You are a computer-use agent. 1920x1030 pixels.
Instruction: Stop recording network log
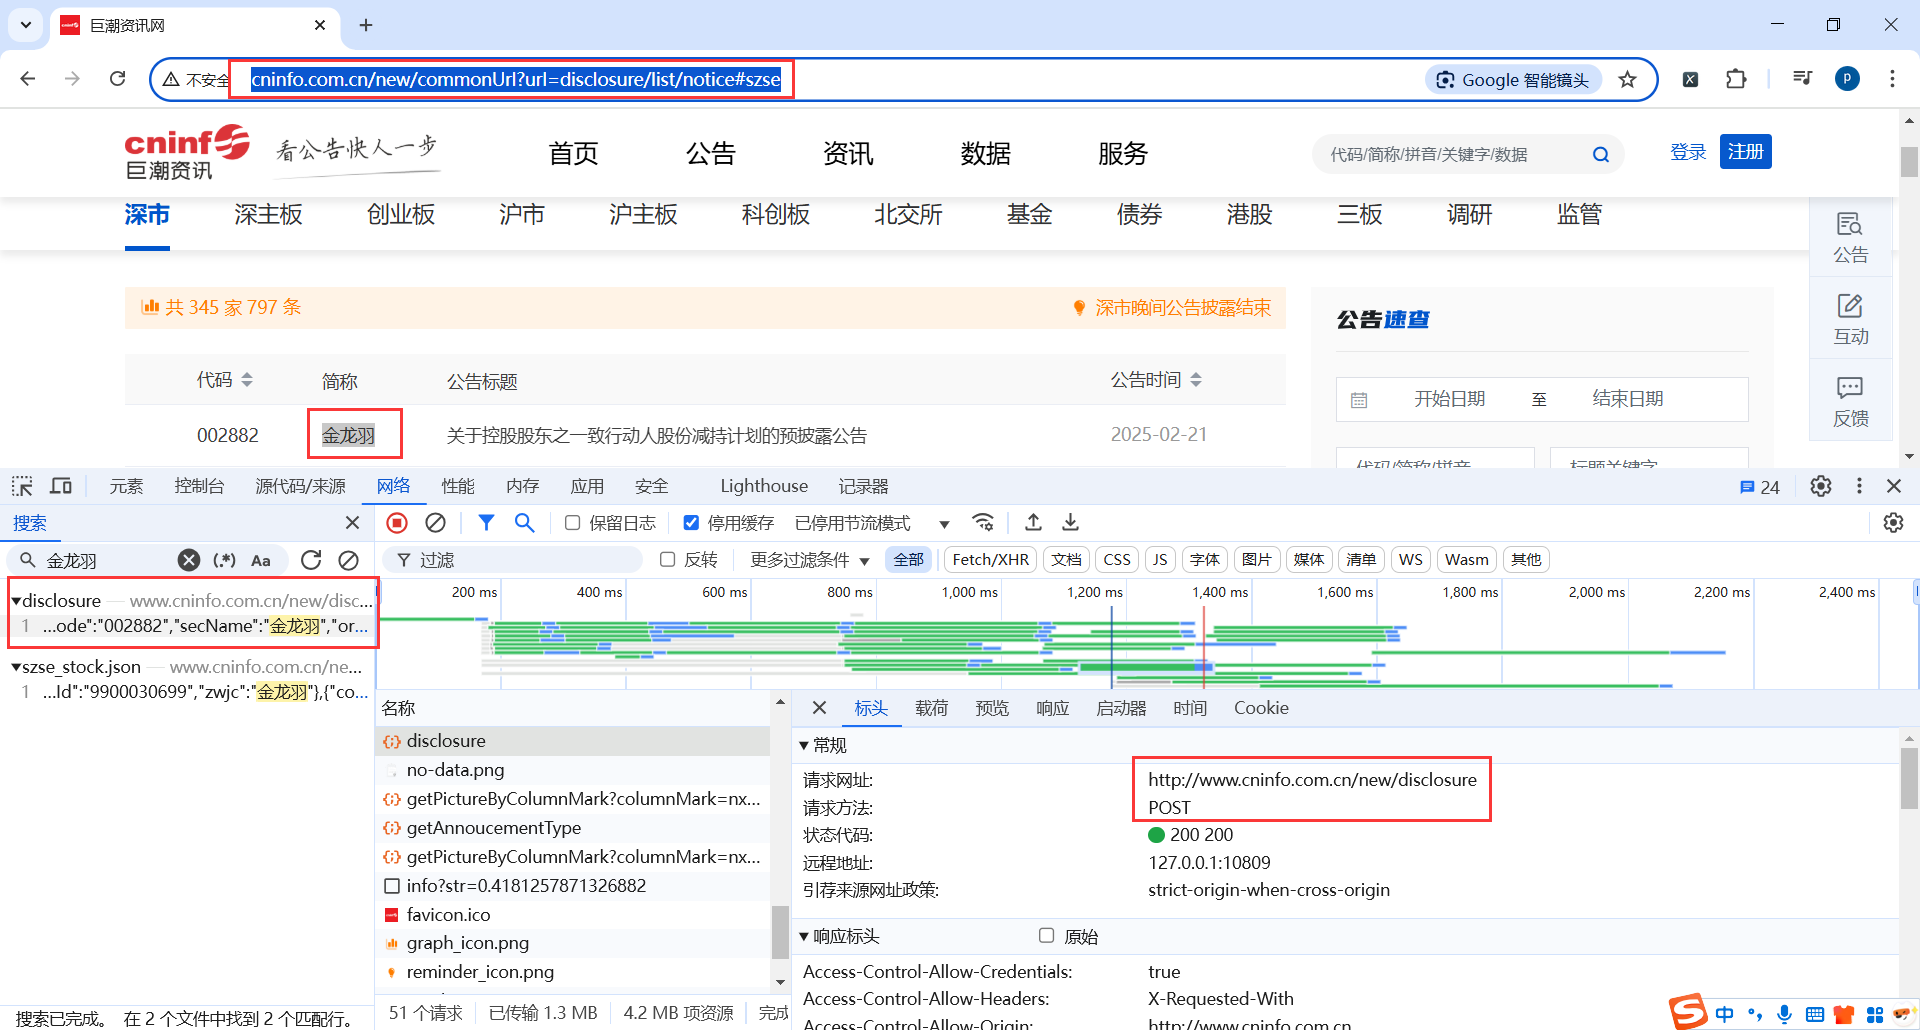[x=397, y=523]
